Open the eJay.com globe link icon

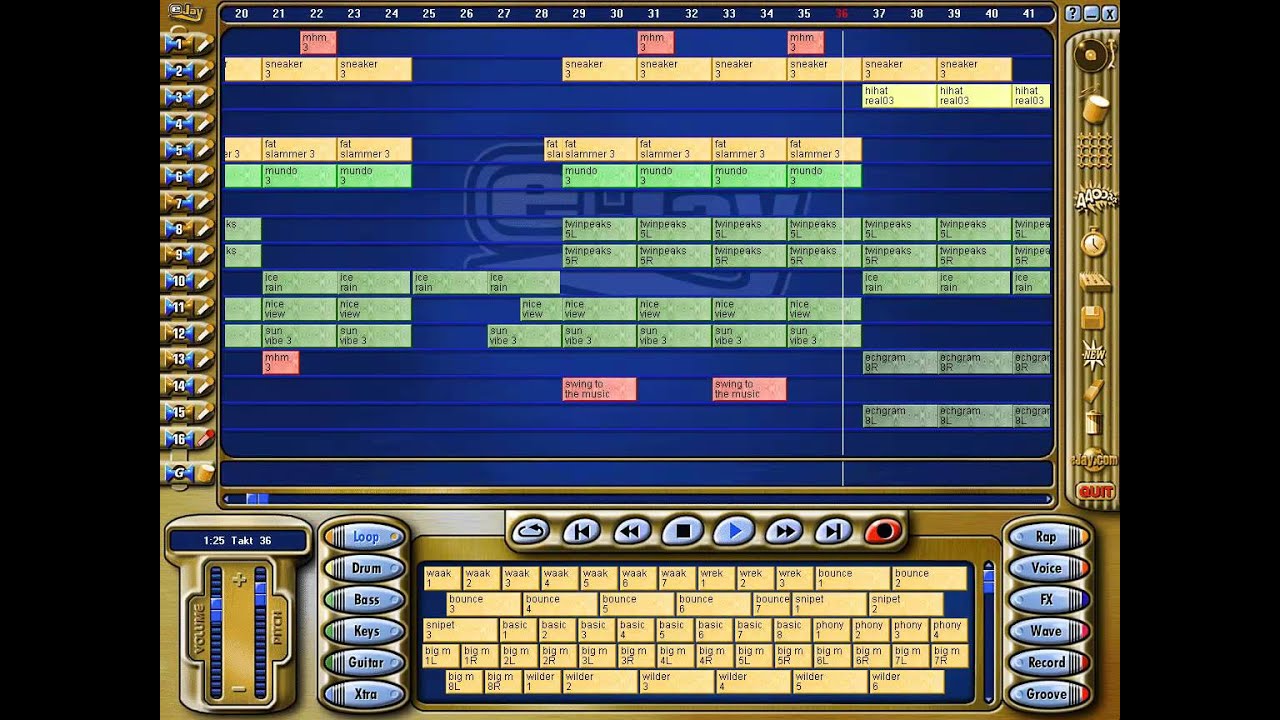1094,458
